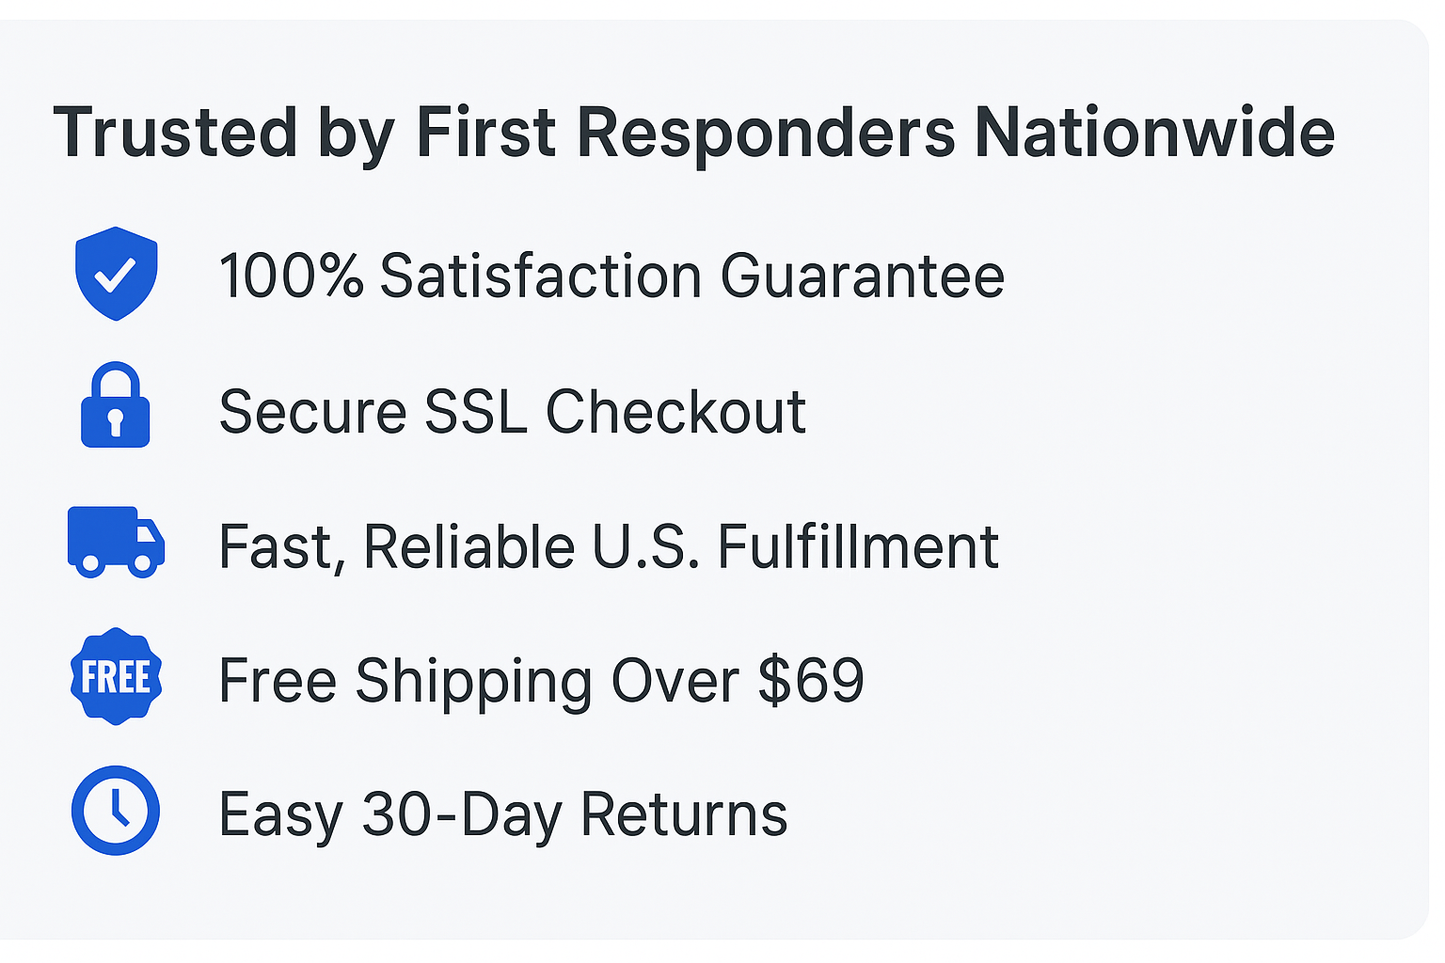The height and width of the screenshot is (963, 1445).
Task: Click the "Secure SSL Checkout" label
Action: coord(512,411)
